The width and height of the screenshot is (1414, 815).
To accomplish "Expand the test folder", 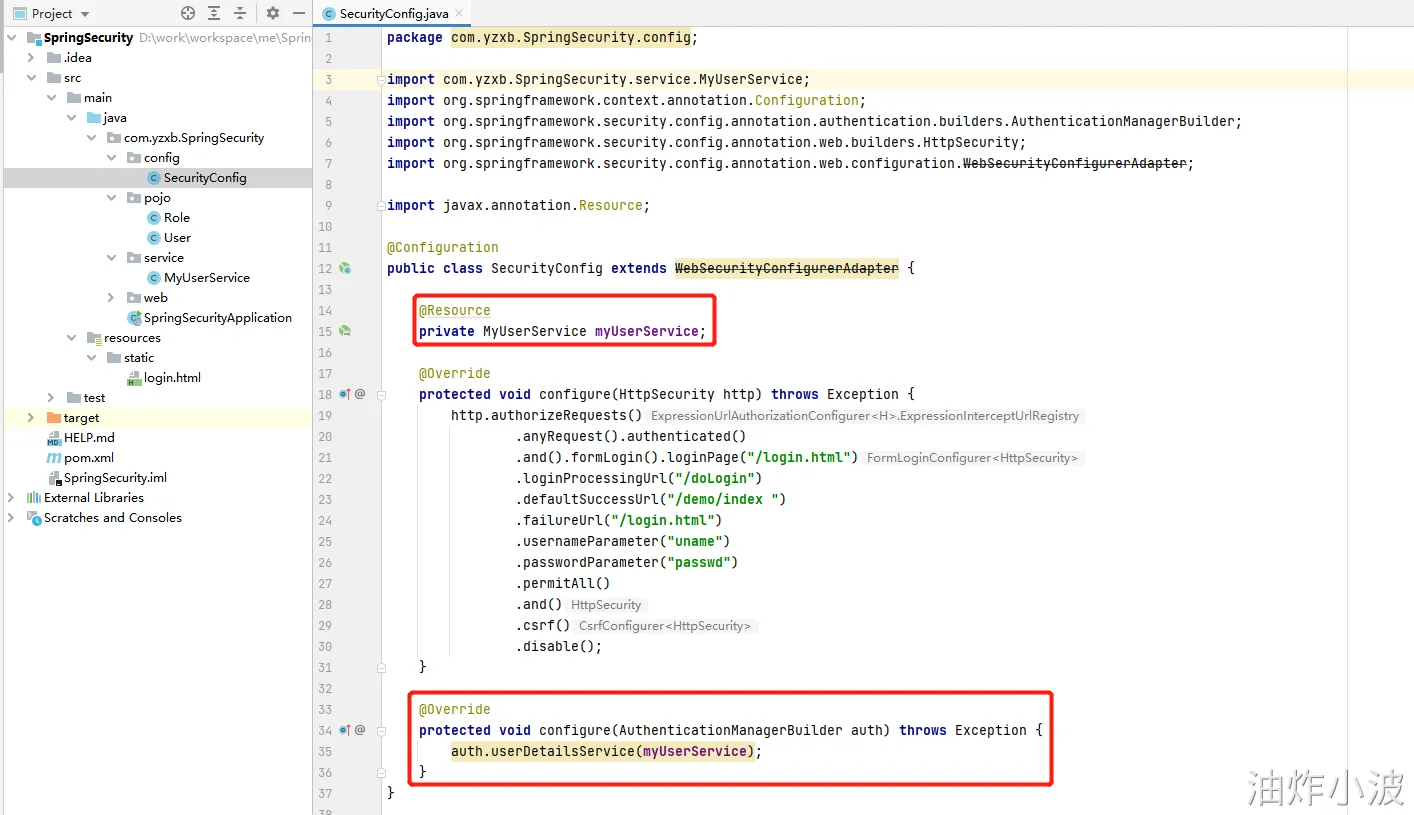I will click(52, 398).
